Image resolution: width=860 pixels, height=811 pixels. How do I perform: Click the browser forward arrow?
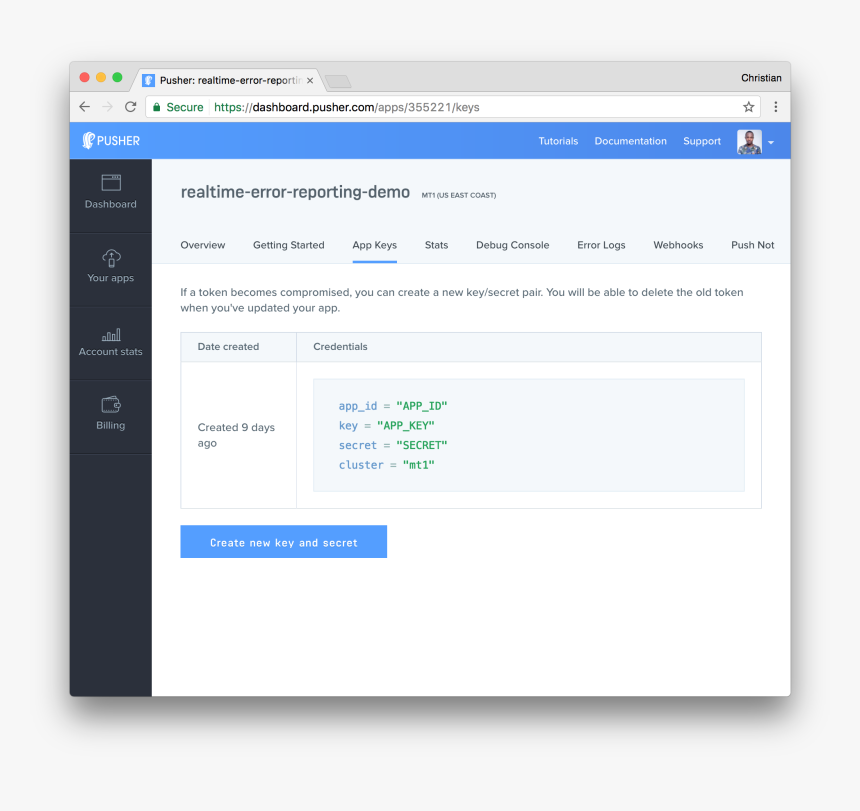[x=108, y=107]
